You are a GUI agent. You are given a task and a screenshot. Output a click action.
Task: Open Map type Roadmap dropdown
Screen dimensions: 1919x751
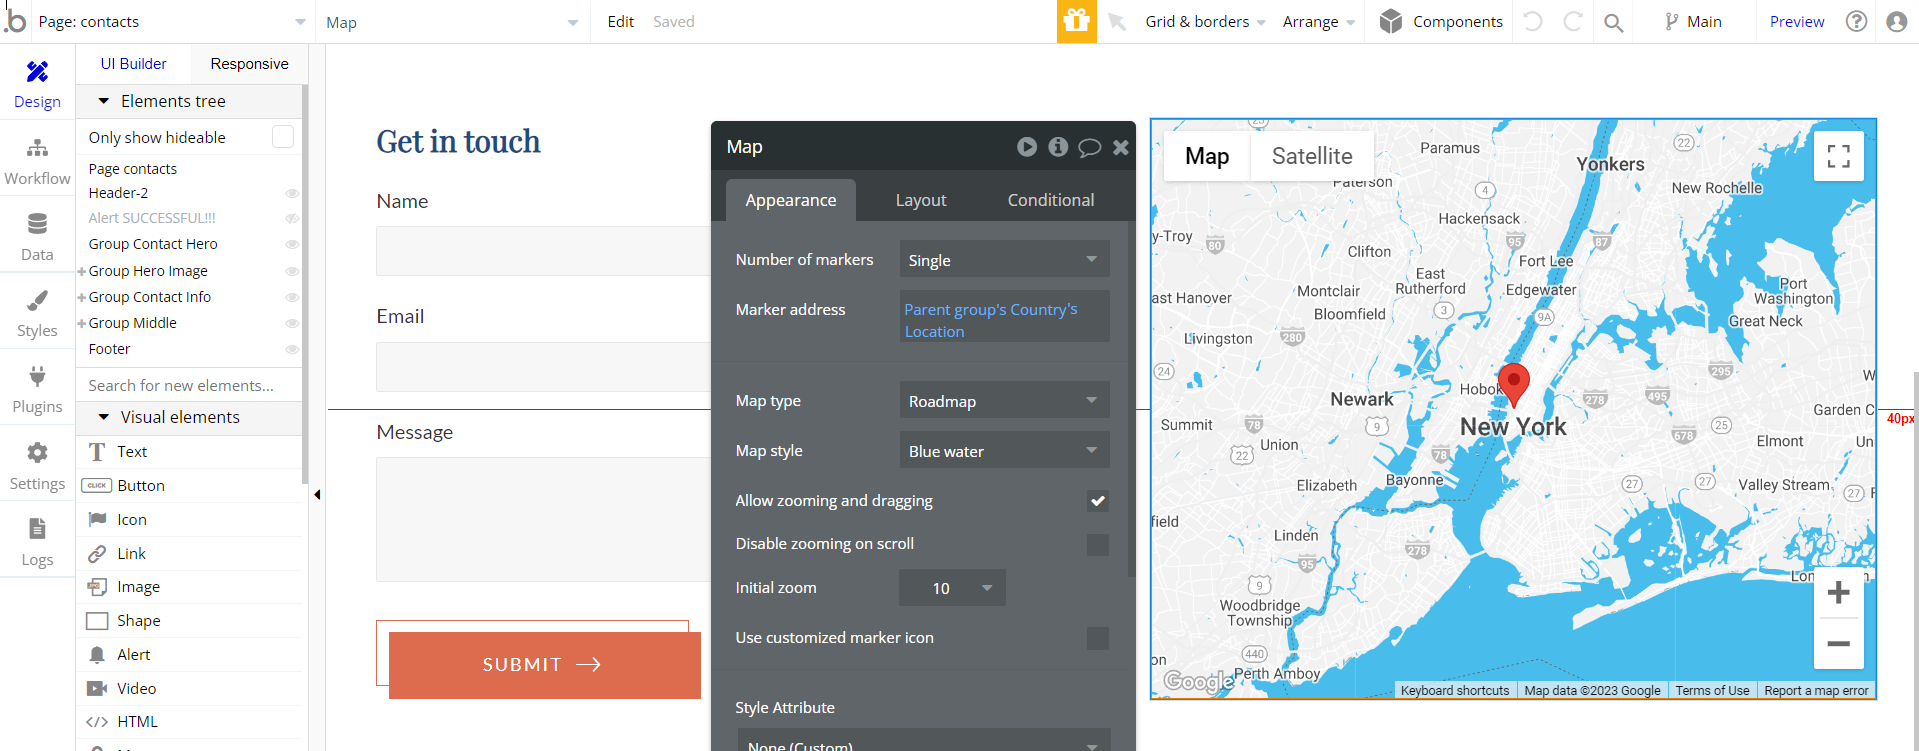(x=1004, y=401)
